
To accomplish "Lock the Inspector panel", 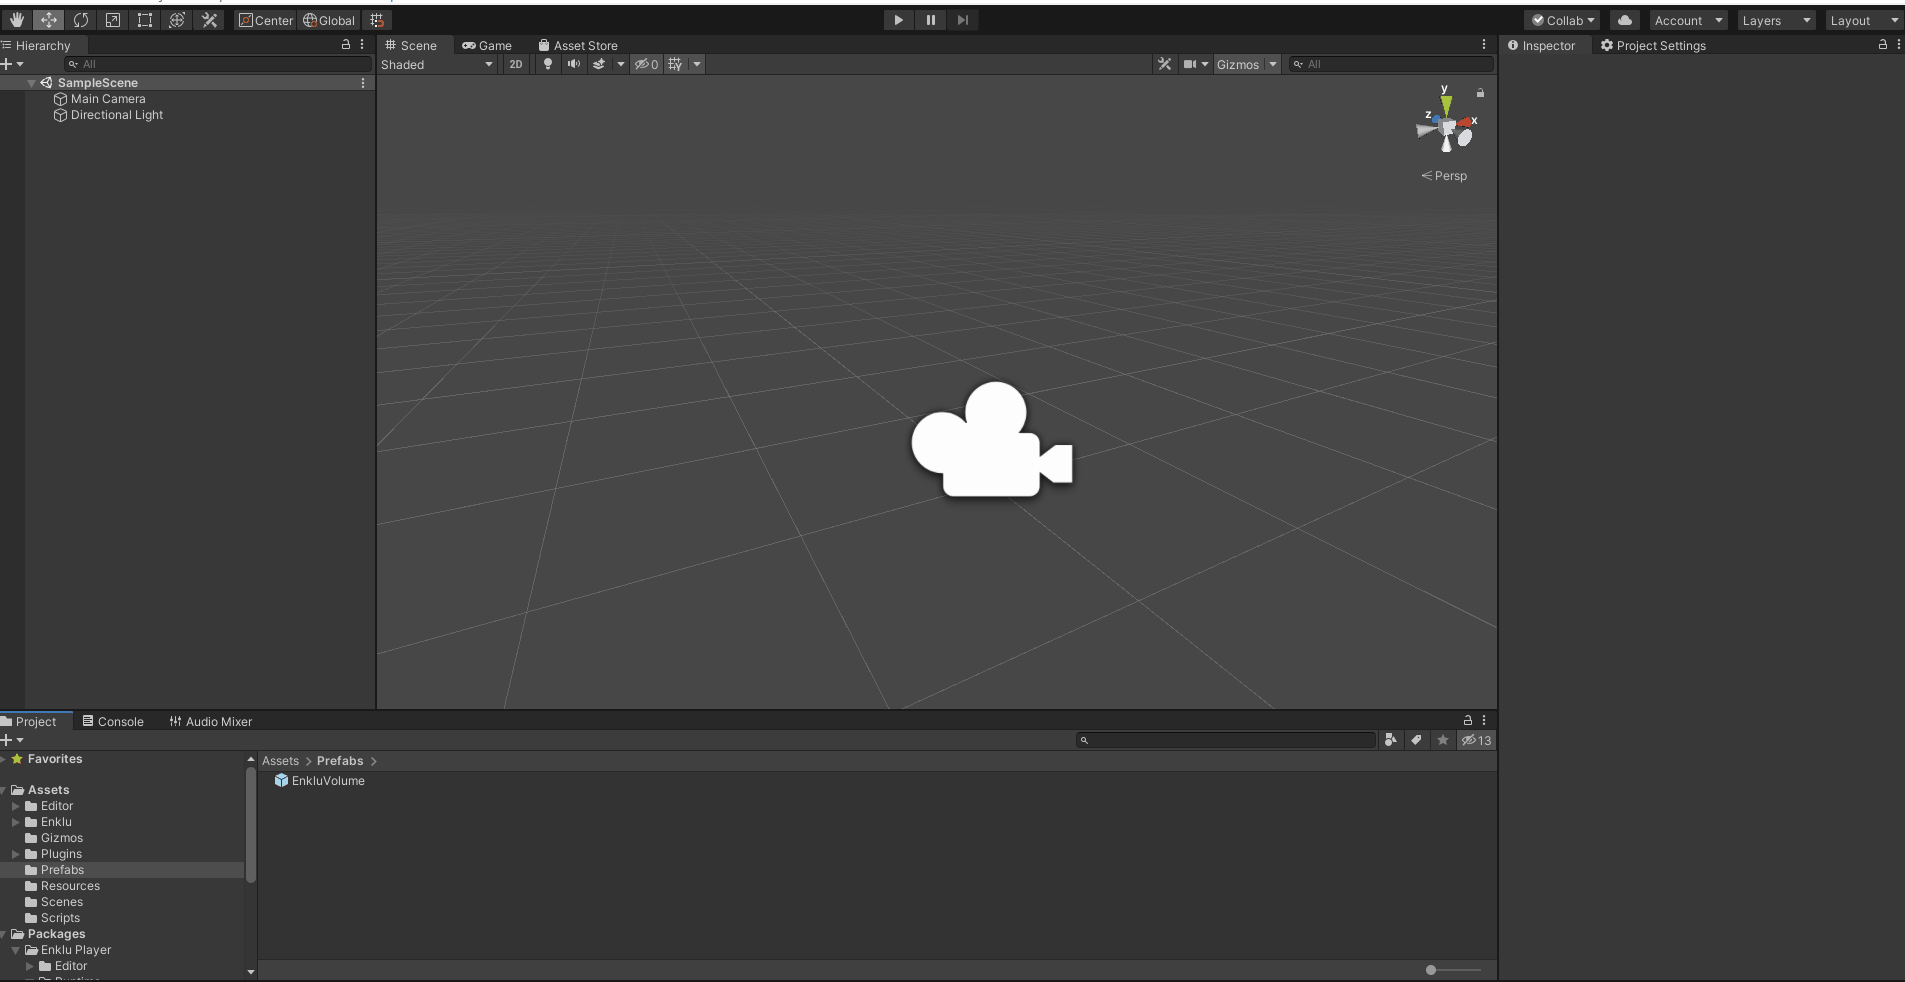I will (1883, 45).
